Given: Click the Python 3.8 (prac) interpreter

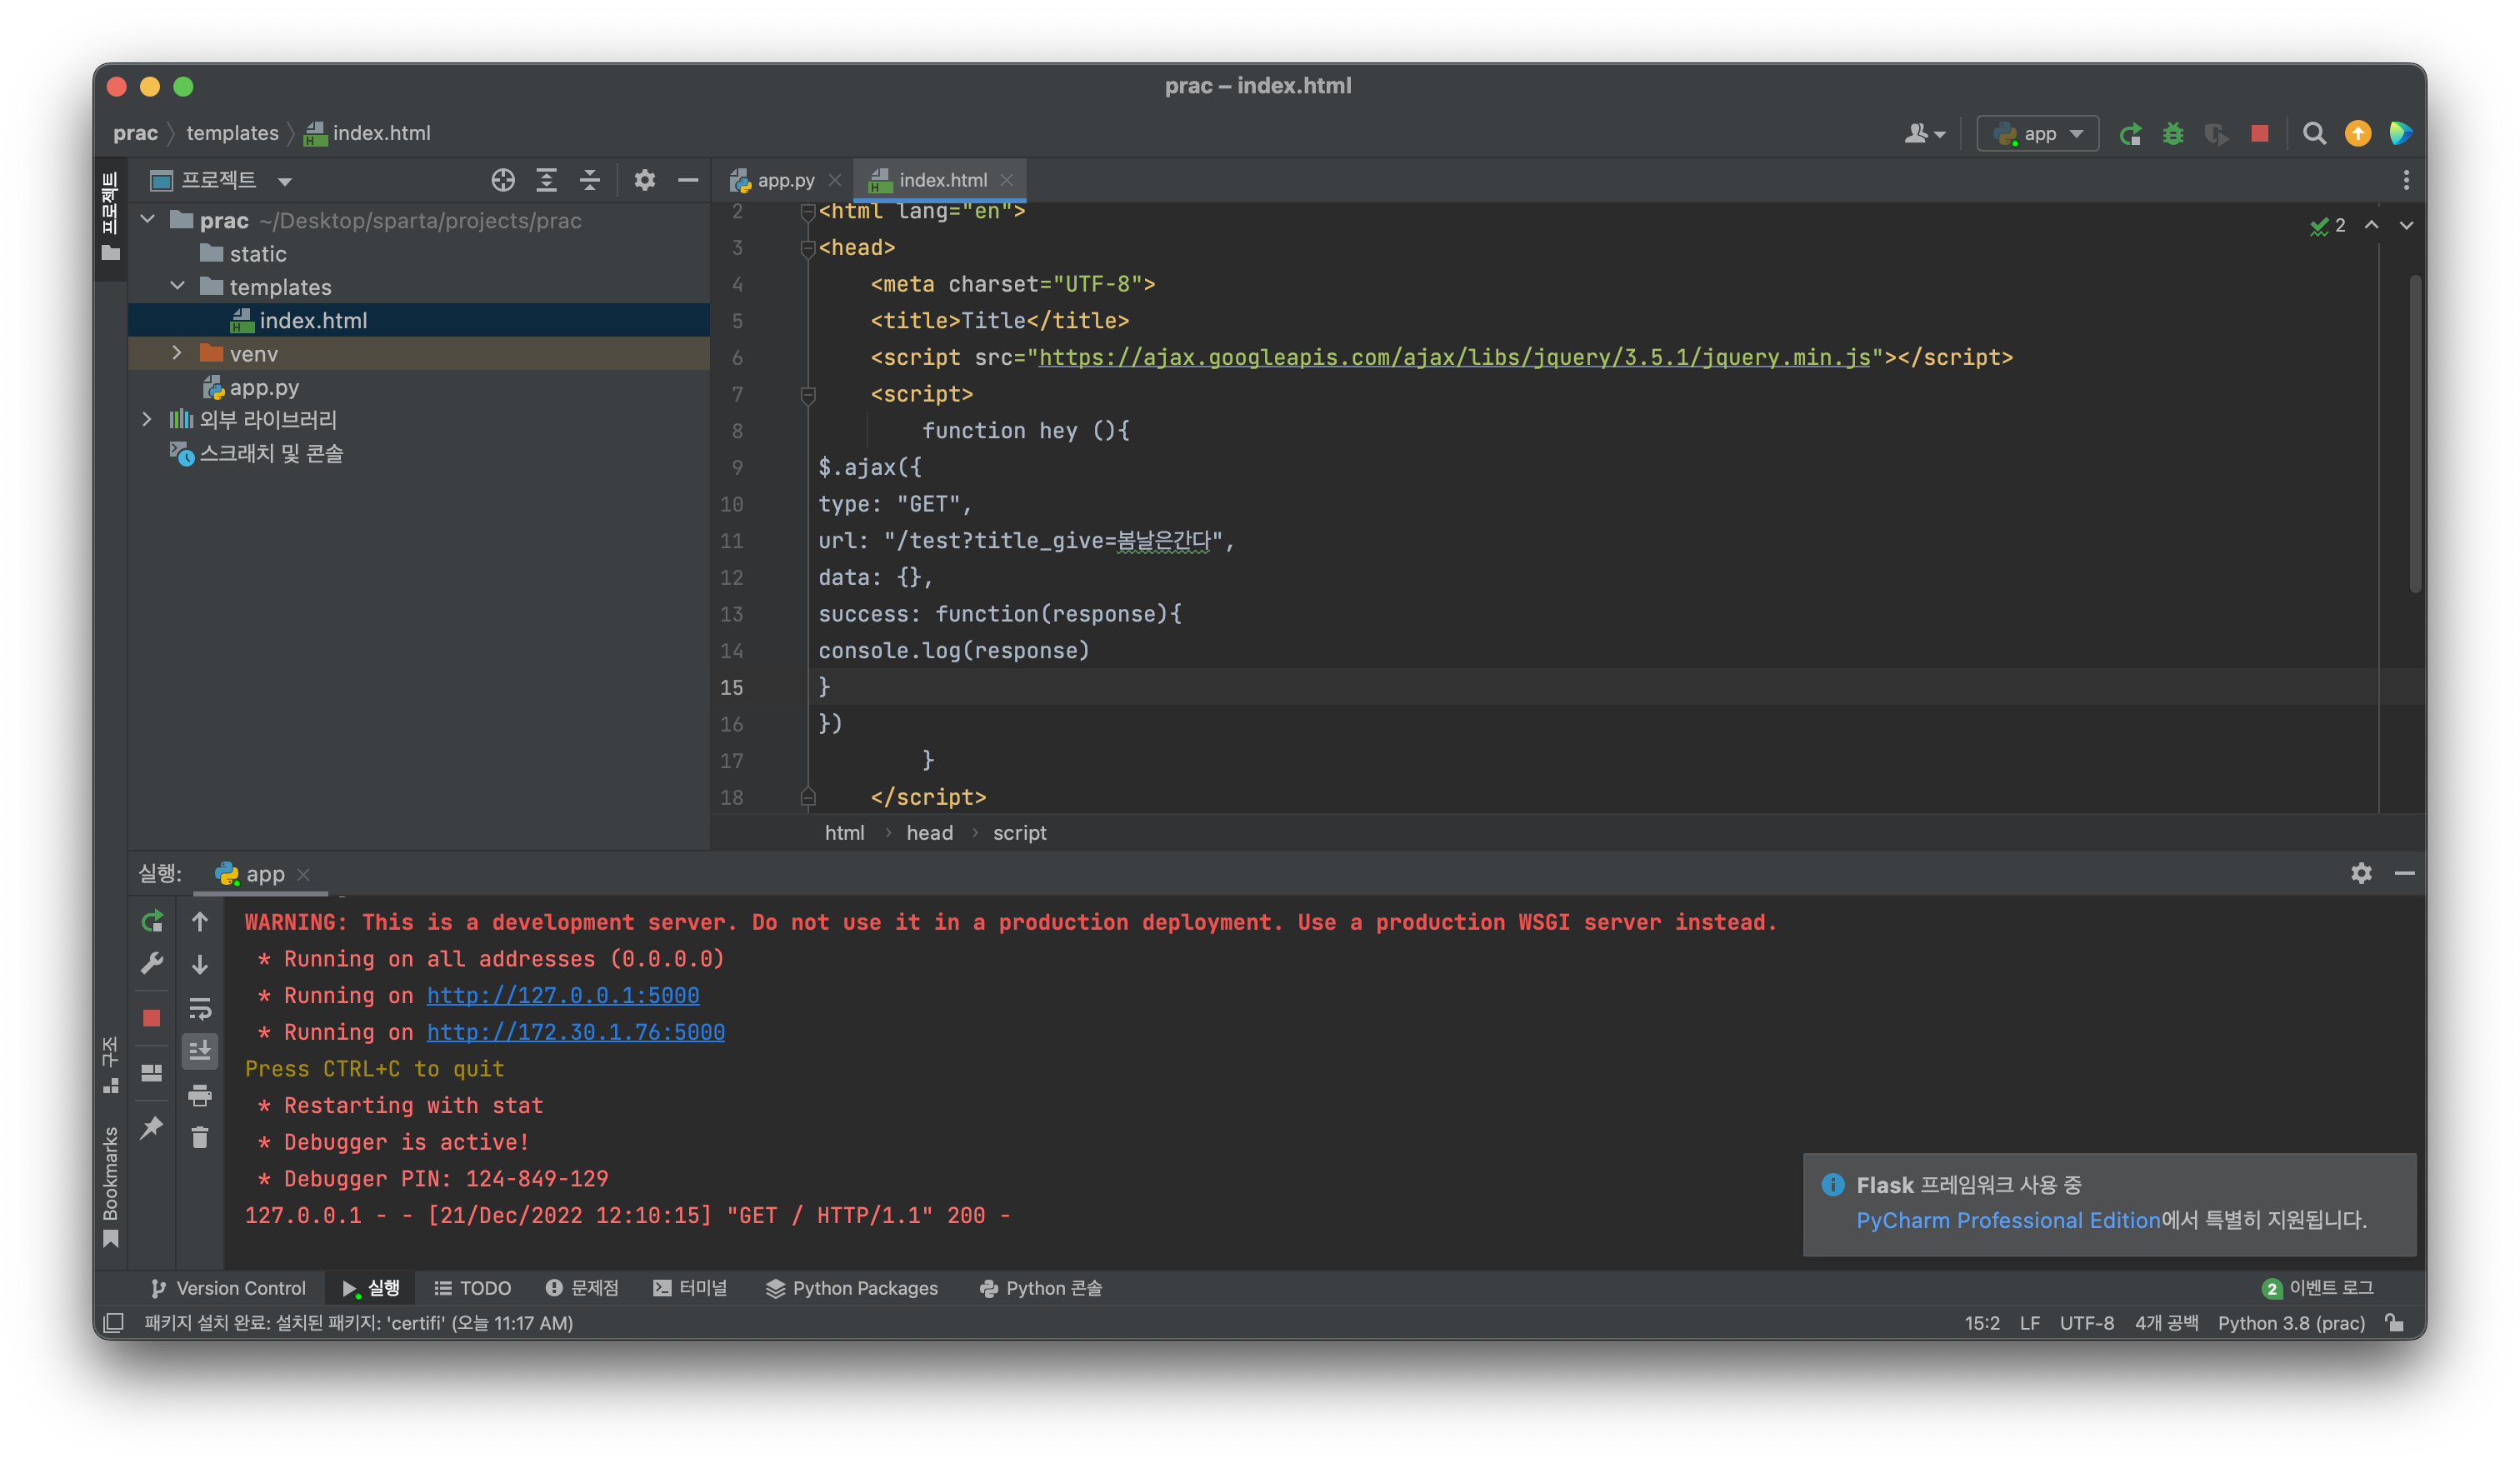Looking at the screenshot, I should coord(2291,1323).
